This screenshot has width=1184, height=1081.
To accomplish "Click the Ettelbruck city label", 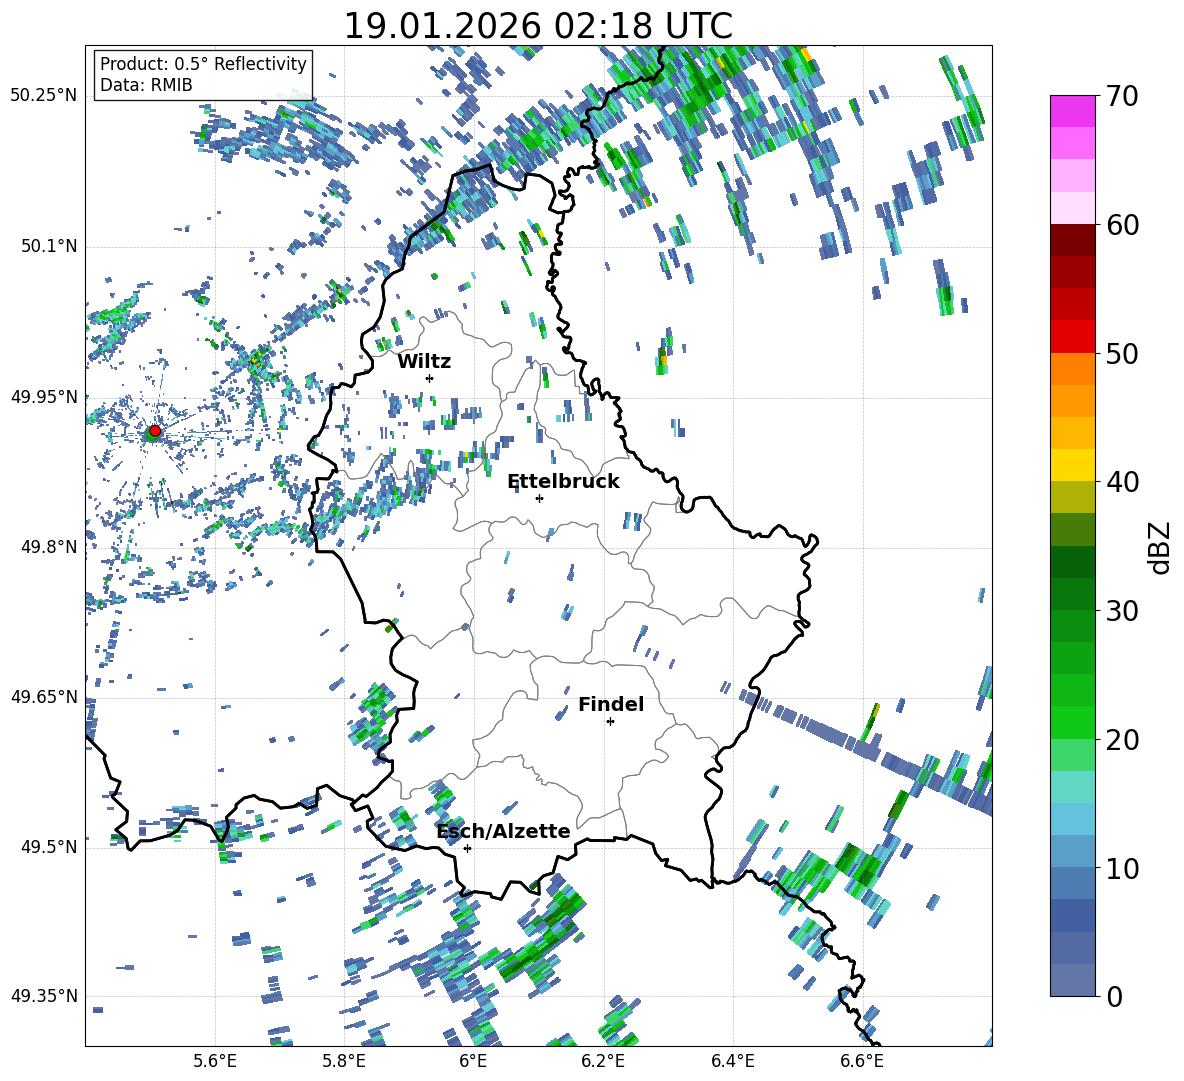I will (563, 482).
